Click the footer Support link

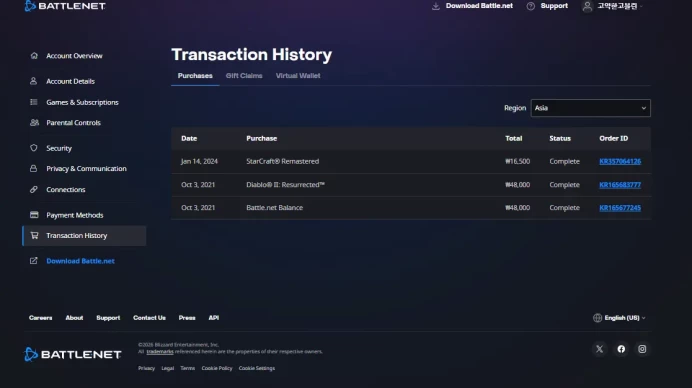(108, 318)
